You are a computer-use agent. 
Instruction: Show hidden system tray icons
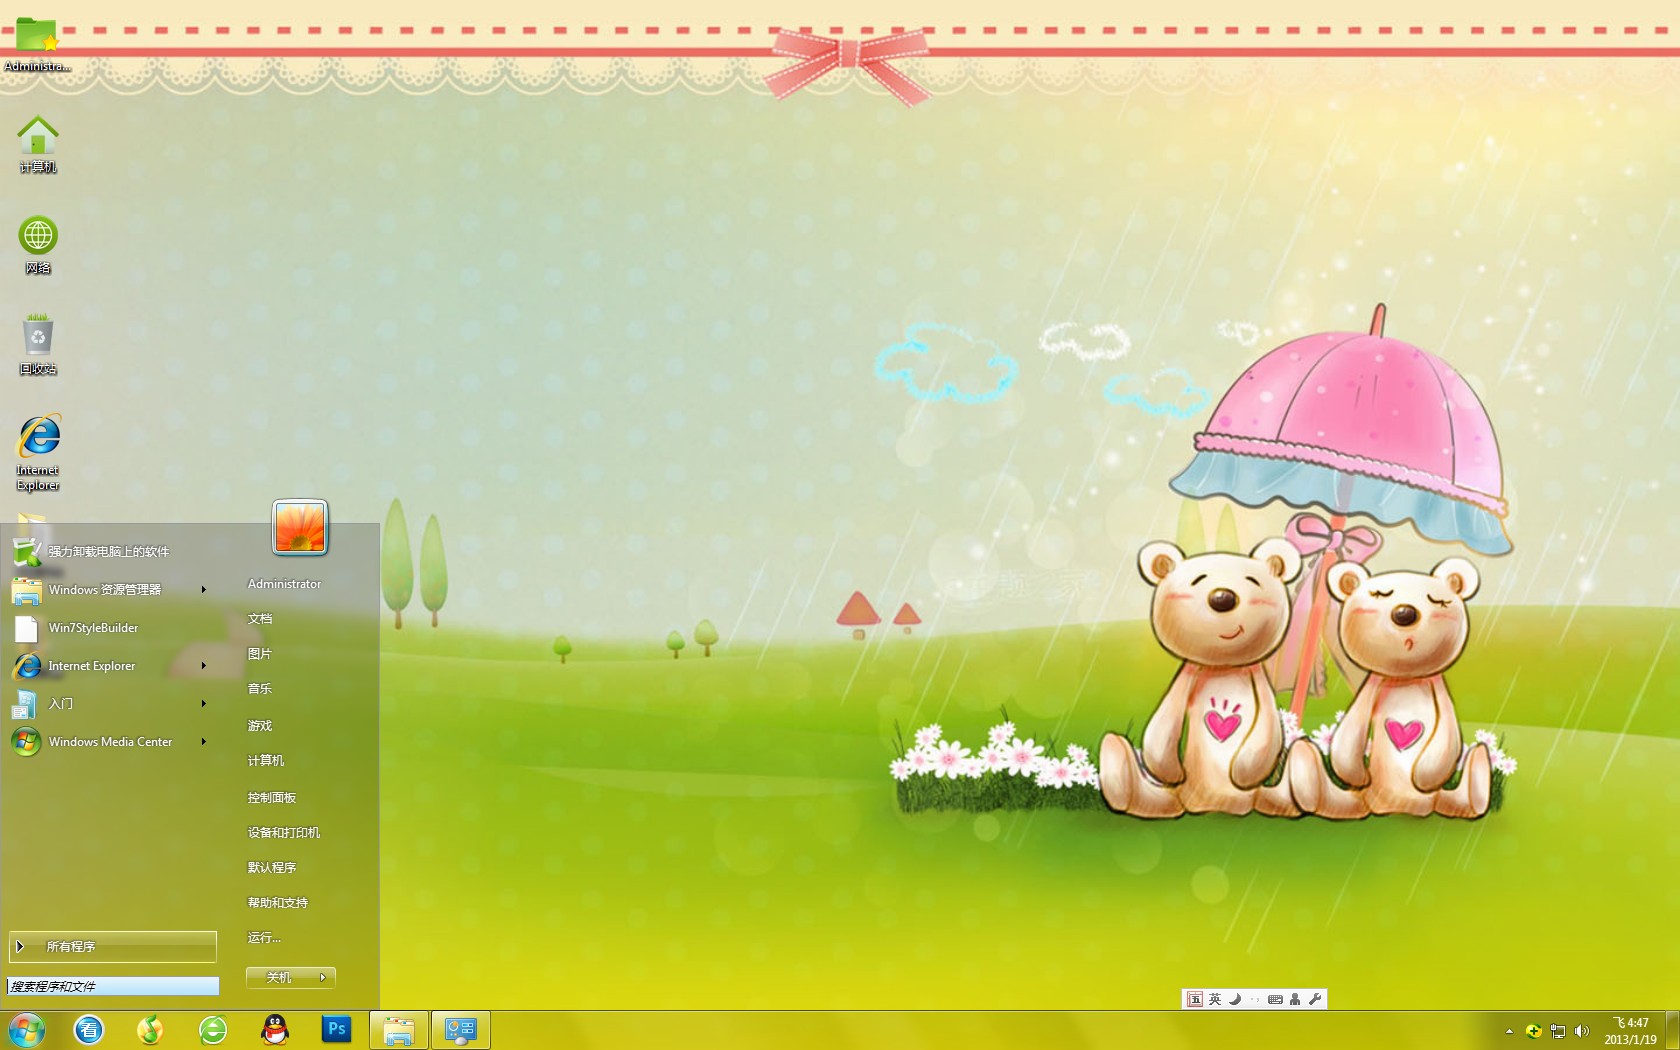tap(1509, 1031)
